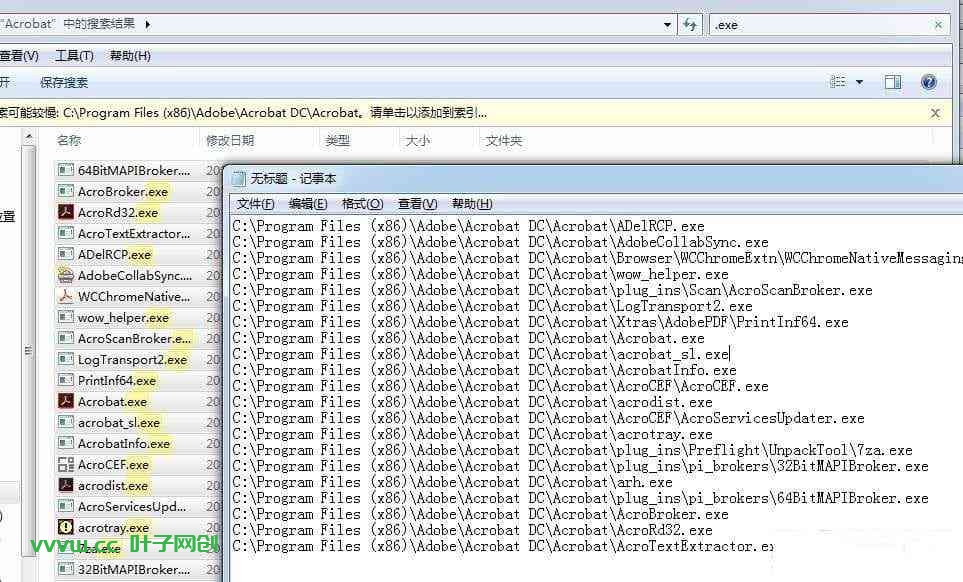Click Notepad line ending with AcroScanBroker.exe

point(552,290)
